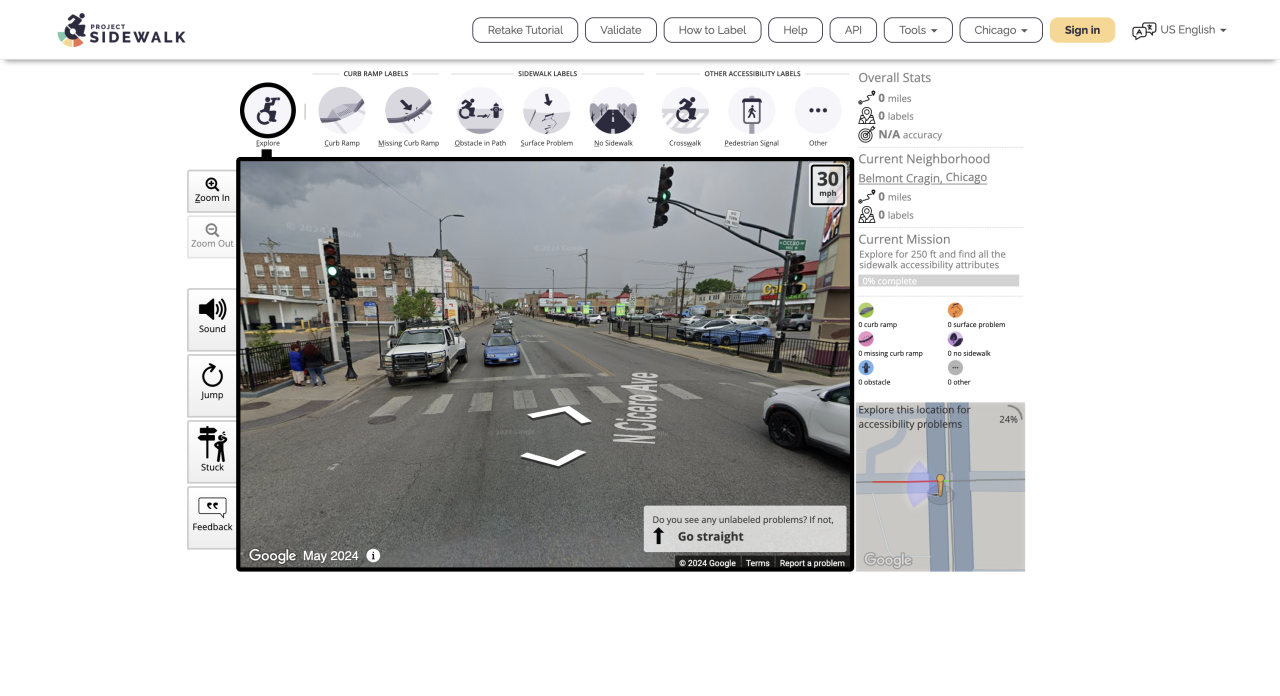Image resolution: width=1280 pixels, height=696 pixels.
Task: Click the Overall Stats heading
Action: [894, 77]
